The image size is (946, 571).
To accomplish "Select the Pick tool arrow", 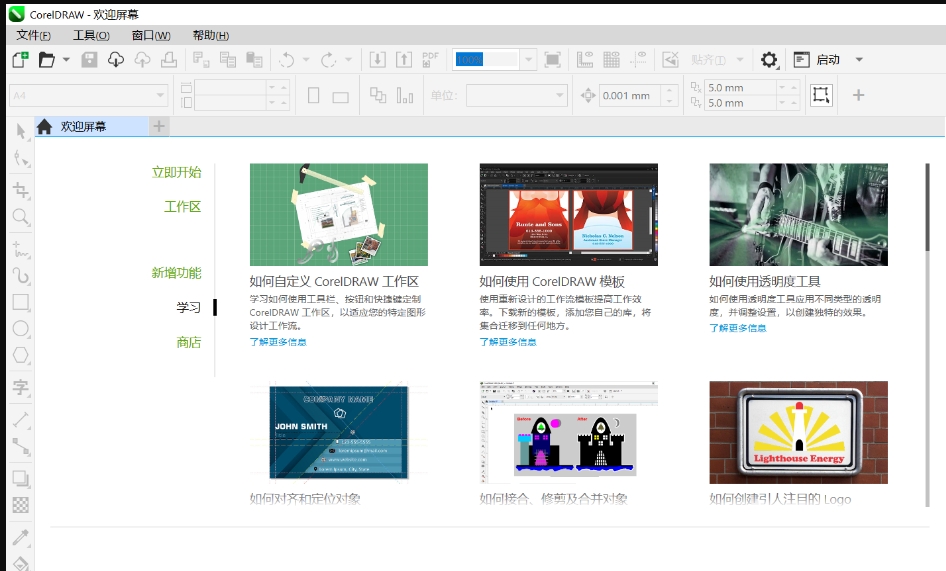I will pyautogui.click(x=21, y=131).
